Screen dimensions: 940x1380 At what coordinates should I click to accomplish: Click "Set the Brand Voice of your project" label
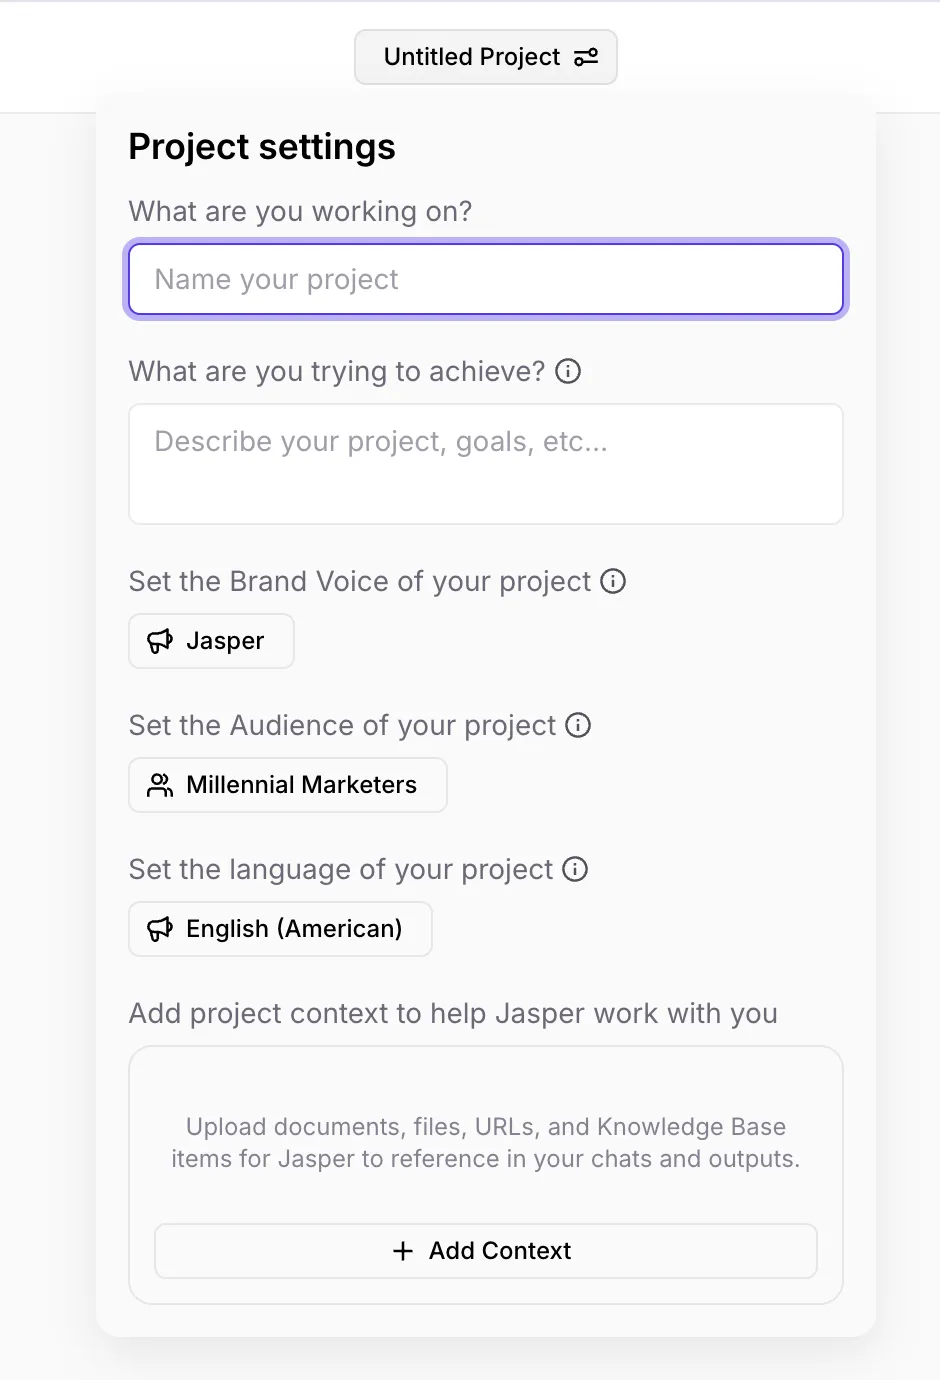point(360,582)
